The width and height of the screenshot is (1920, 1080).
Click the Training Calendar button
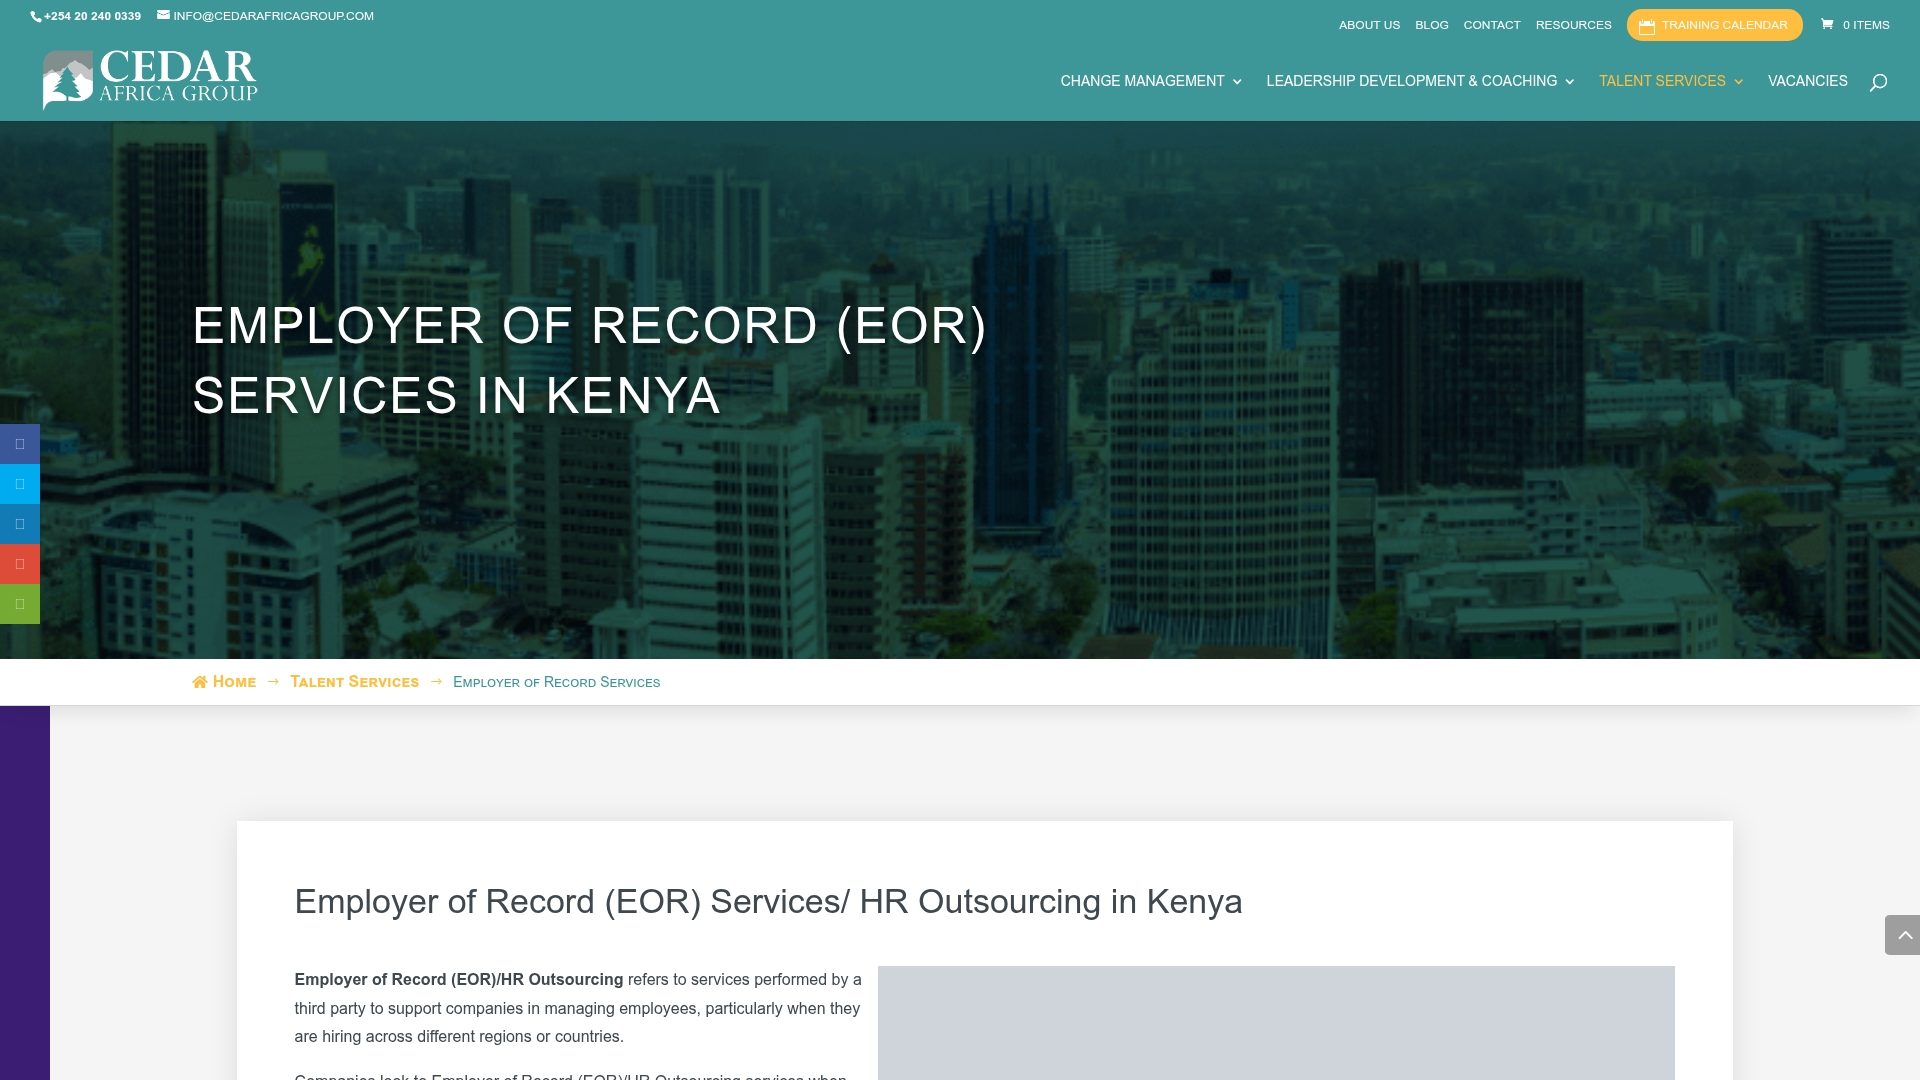1714,25
